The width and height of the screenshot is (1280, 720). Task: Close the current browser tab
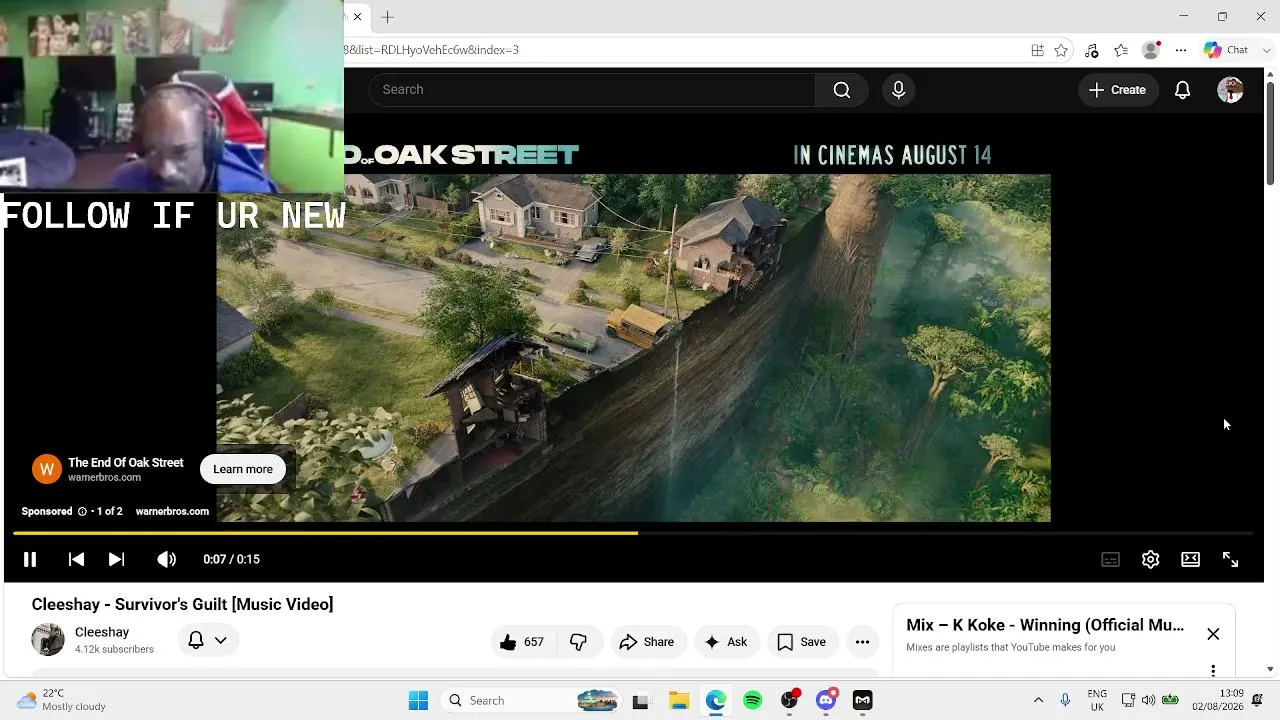click(357, 17)
